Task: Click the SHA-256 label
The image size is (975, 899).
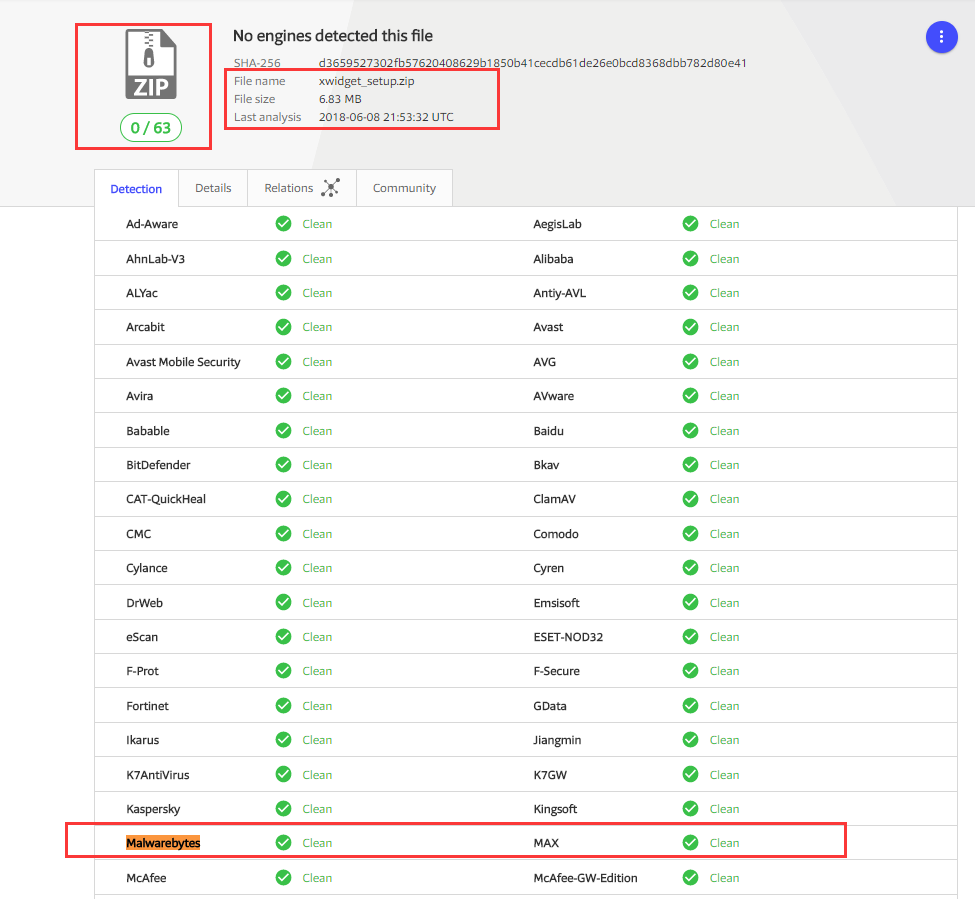Action: 257,63
